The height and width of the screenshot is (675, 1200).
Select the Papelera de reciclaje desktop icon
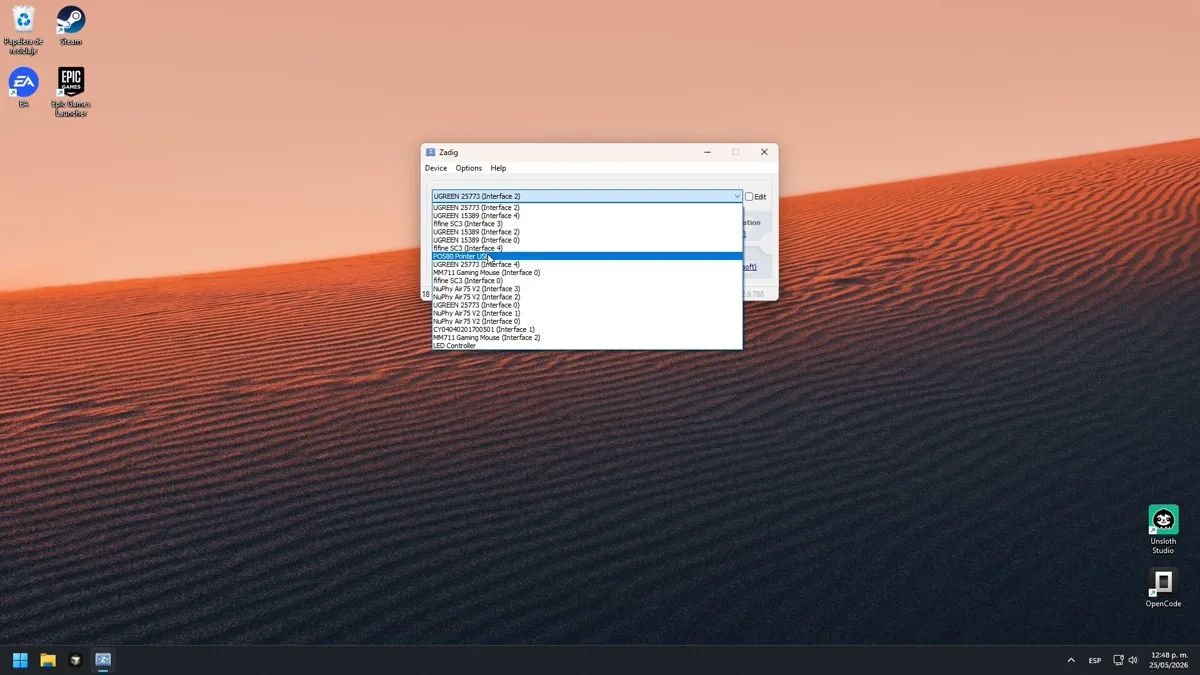coord(23,29)
